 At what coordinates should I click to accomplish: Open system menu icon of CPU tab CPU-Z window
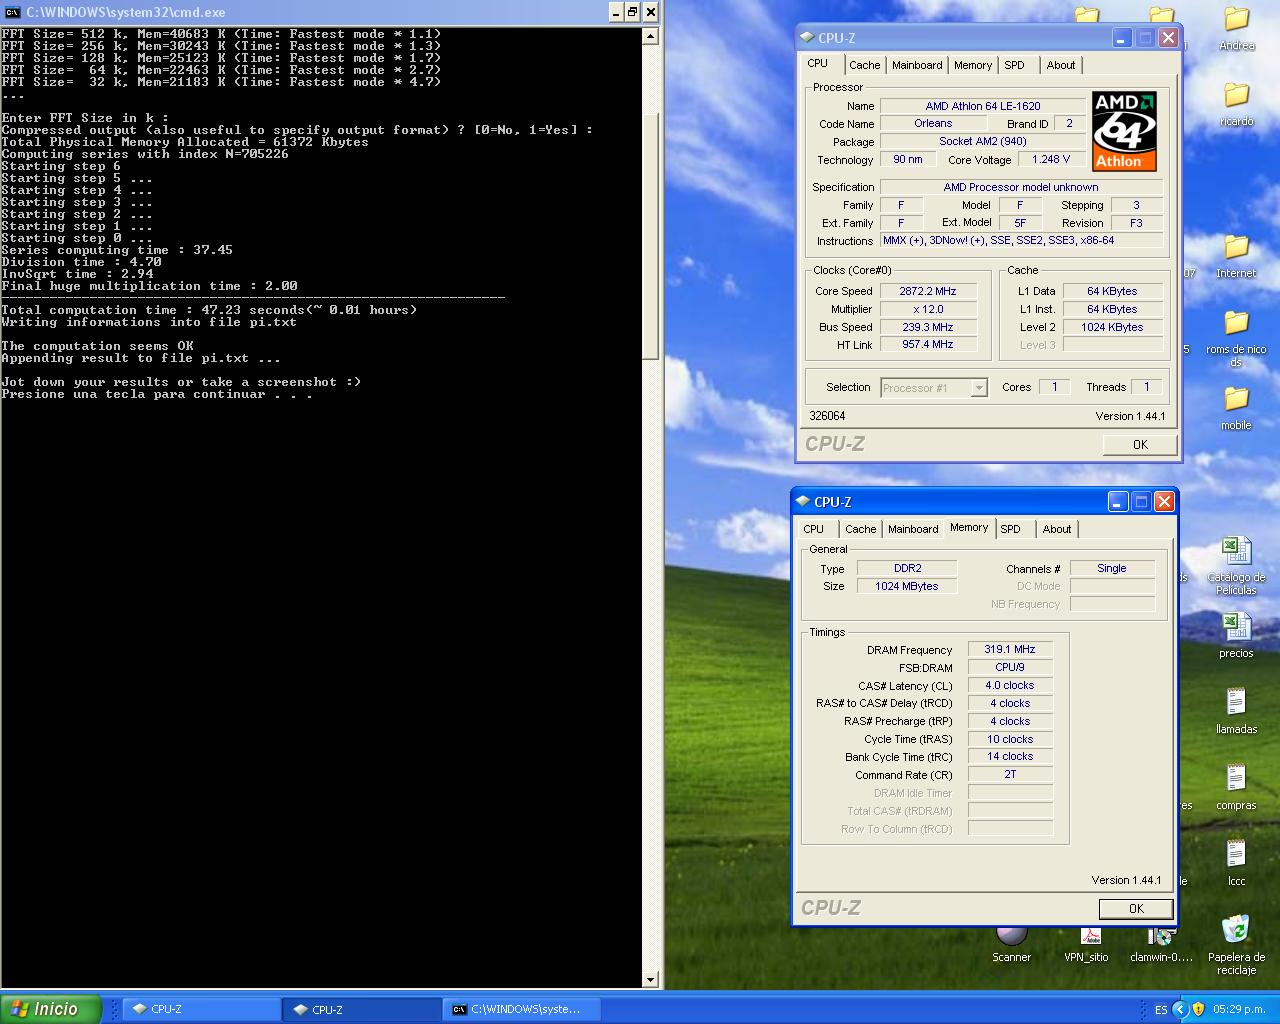(807, 38)
